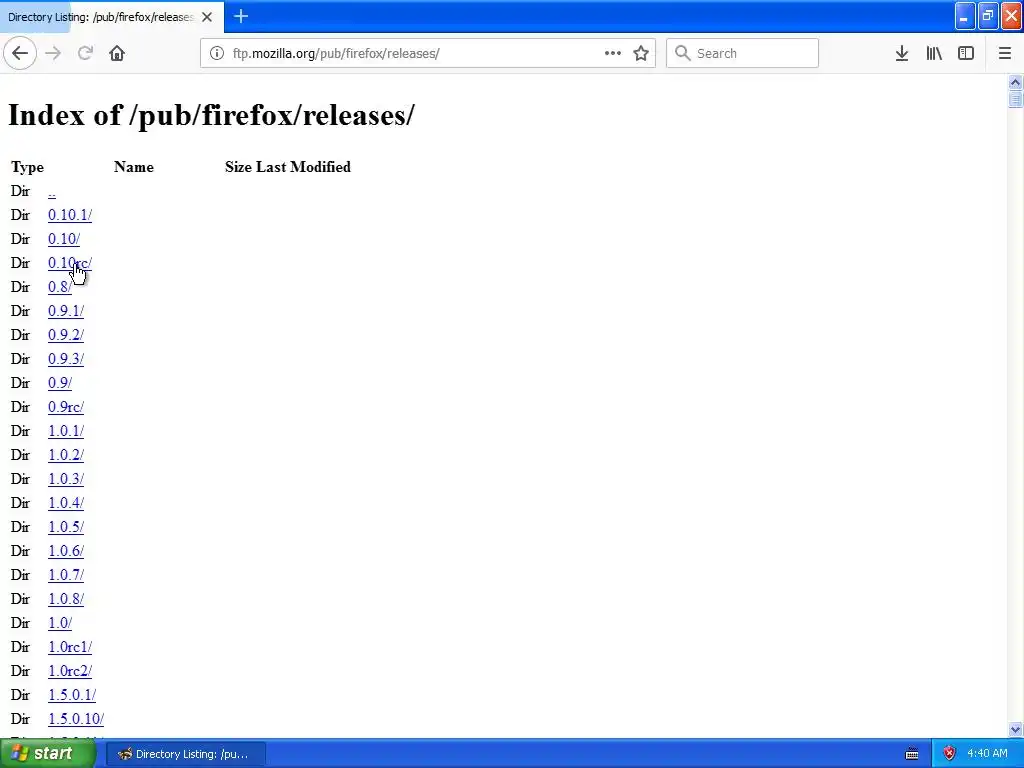The width and height of the screenshot is (1024, 768).
Task: Click the vertical scrollbar thumb
Action: (x=1015, y=99)
